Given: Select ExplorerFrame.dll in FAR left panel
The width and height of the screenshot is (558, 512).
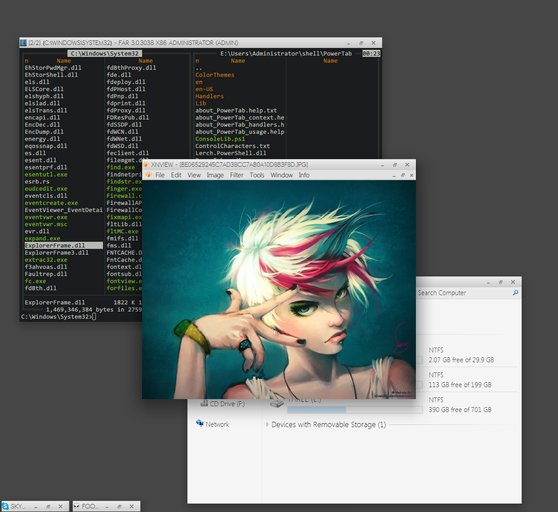Looking at the screenshot, I should (64, 246).
